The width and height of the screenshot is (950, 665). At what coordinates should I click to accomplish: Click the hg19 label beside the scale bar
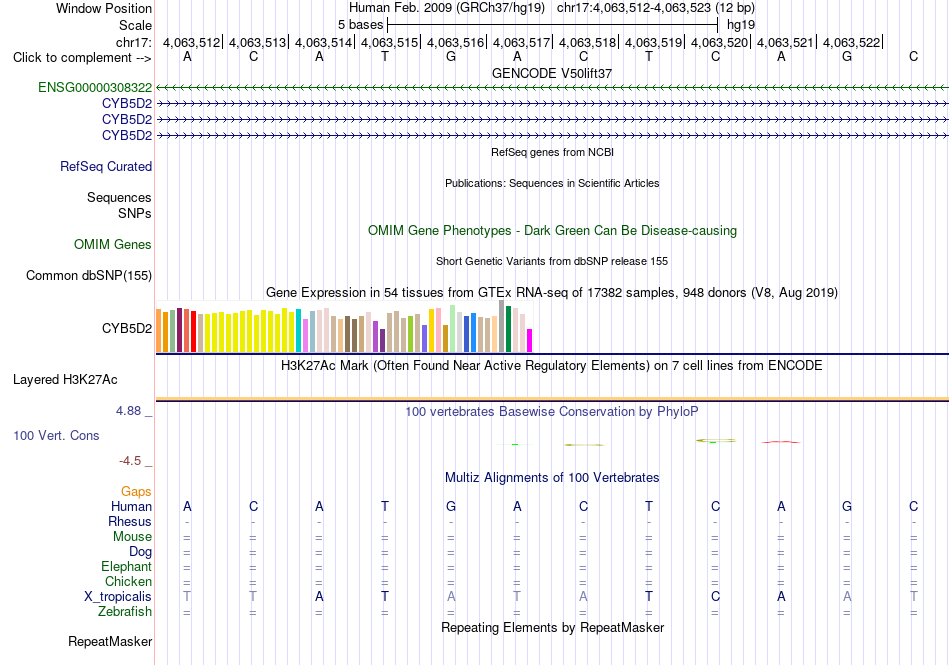click(x=741, y=25)
